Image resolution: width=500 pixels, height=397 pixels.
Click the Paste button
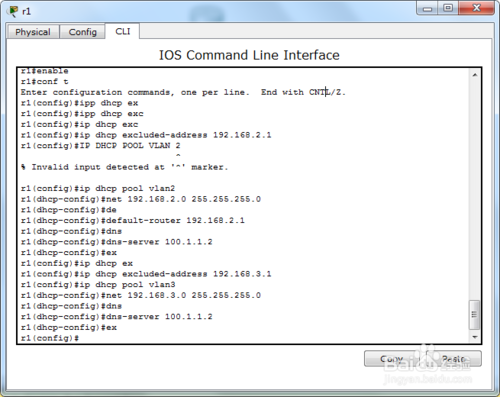point(453,359)
